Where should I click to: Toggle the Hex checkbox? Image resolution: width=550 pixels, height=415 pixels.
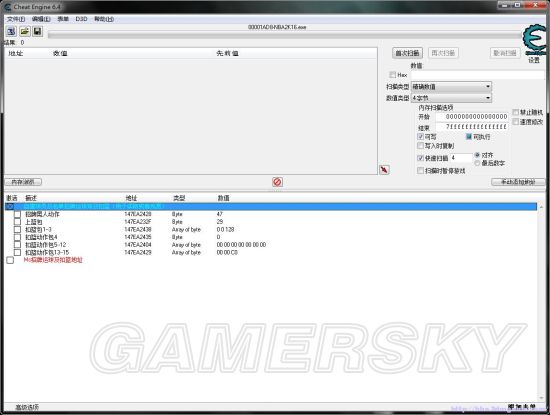(393, 75)
